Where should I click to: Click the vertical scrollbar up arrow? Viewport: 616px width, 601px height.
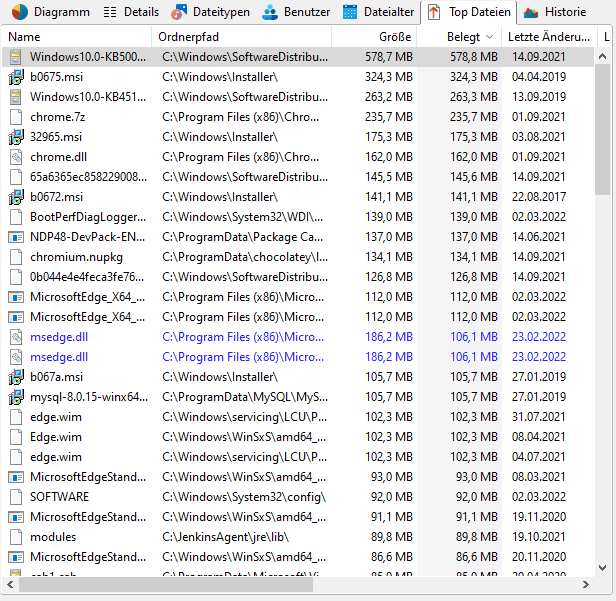(602, 57)
